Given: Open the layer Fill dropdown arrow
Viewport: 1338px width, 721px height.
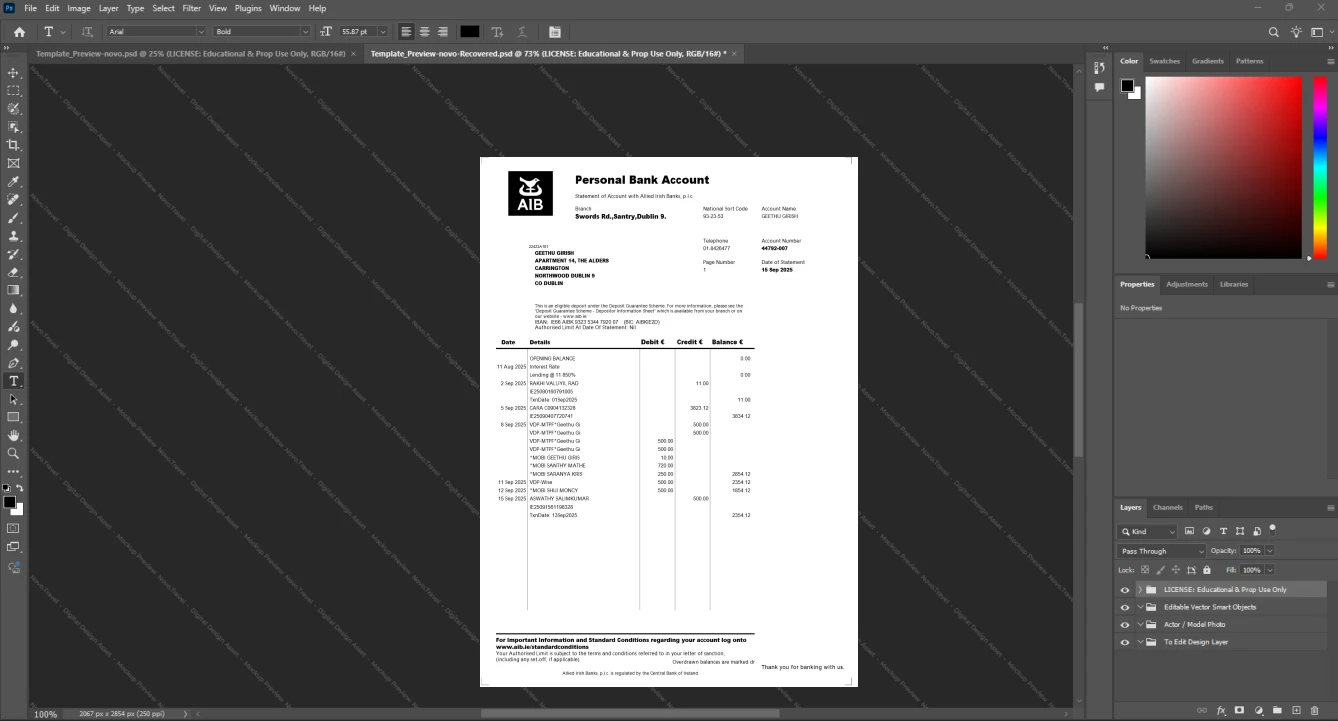Looking at the screenshot, I should tap(1270, 570).
